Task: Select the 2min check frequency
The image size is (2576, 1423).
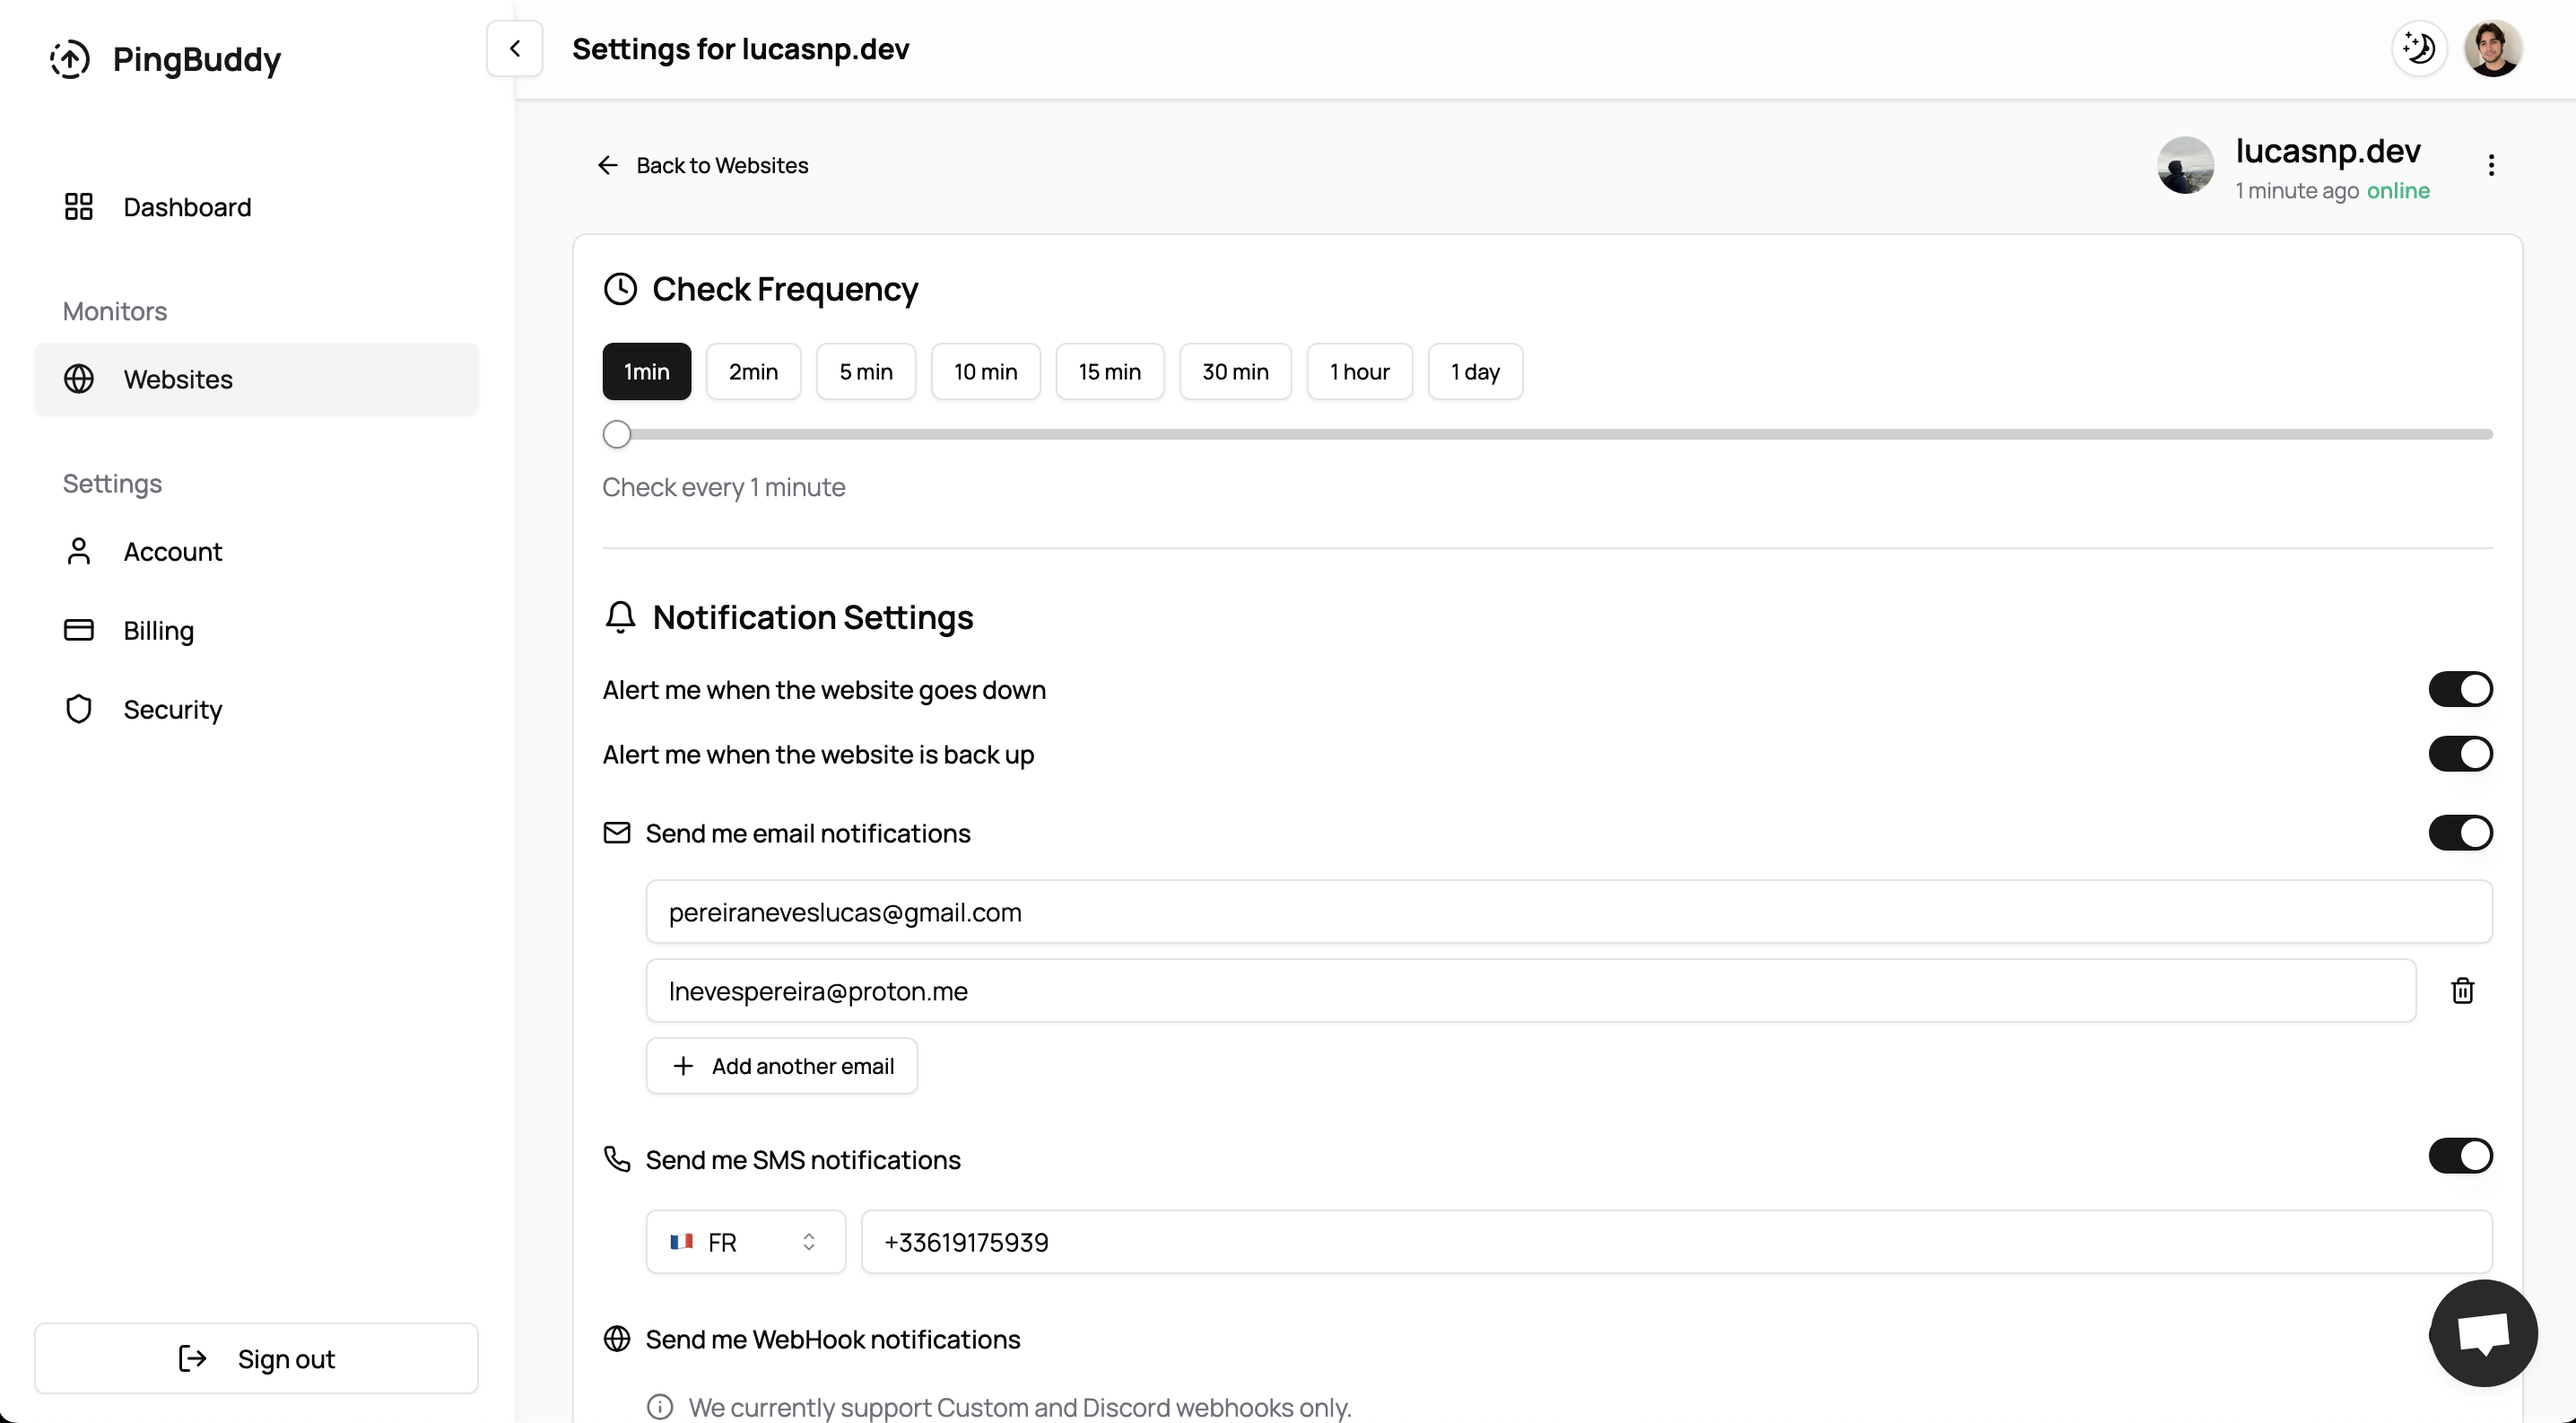Action: (753, 372)
